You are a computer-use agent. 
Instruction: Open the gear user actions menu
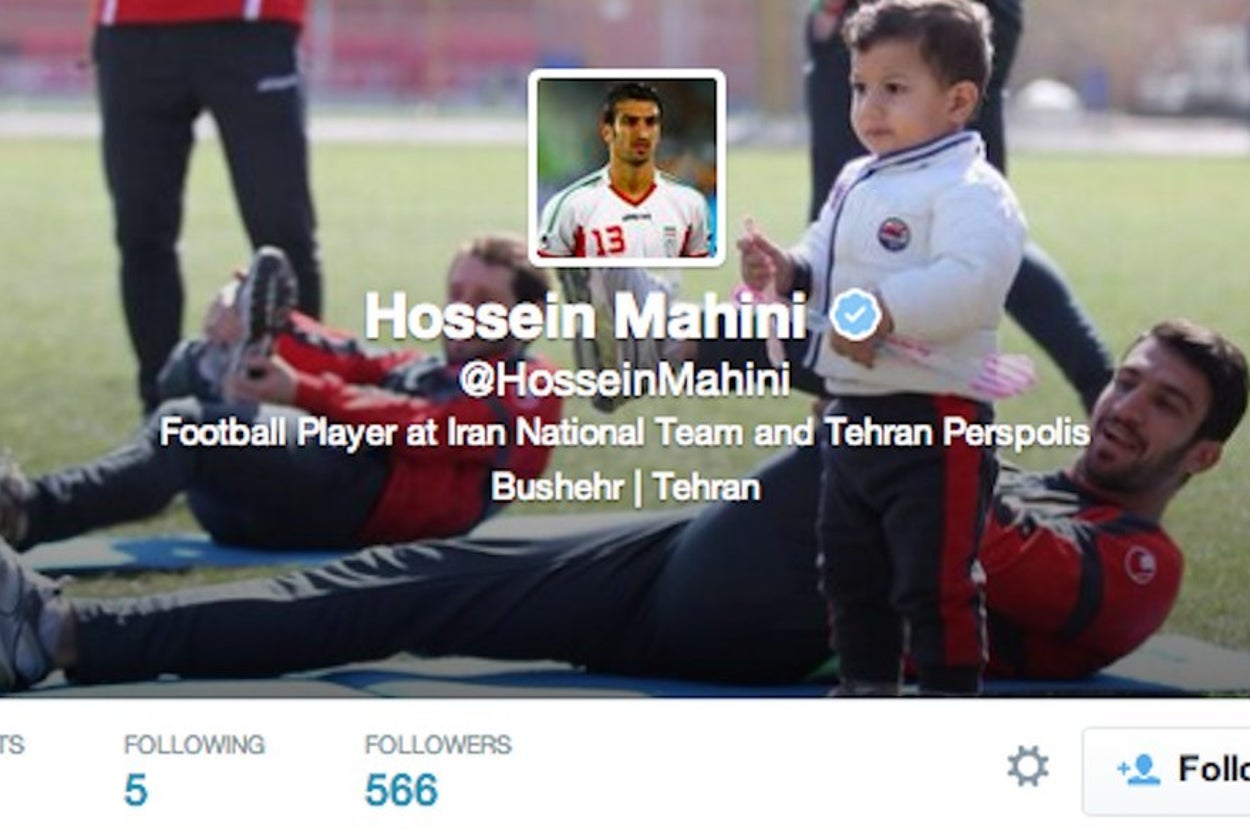coord(1028,767)
